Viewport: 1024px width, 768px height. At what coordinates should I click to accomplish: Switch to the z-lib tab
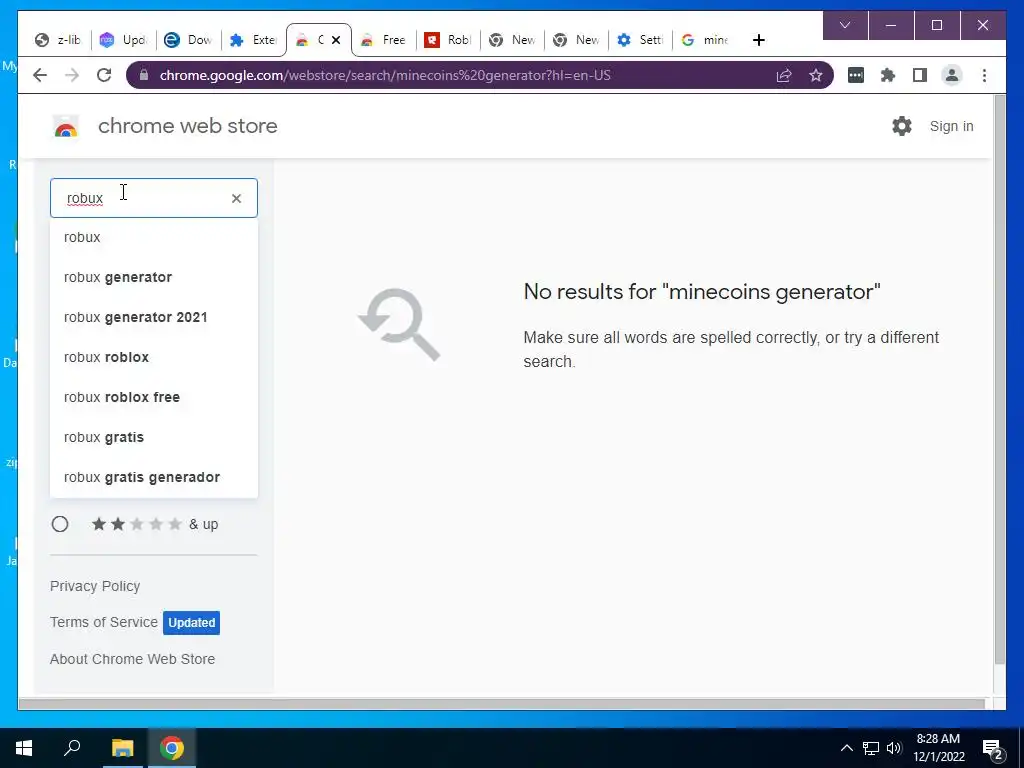tap(58, 40)
